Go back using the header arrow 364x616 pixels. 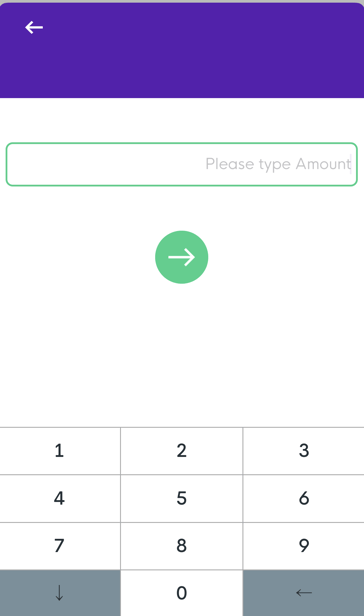[34, 28]
